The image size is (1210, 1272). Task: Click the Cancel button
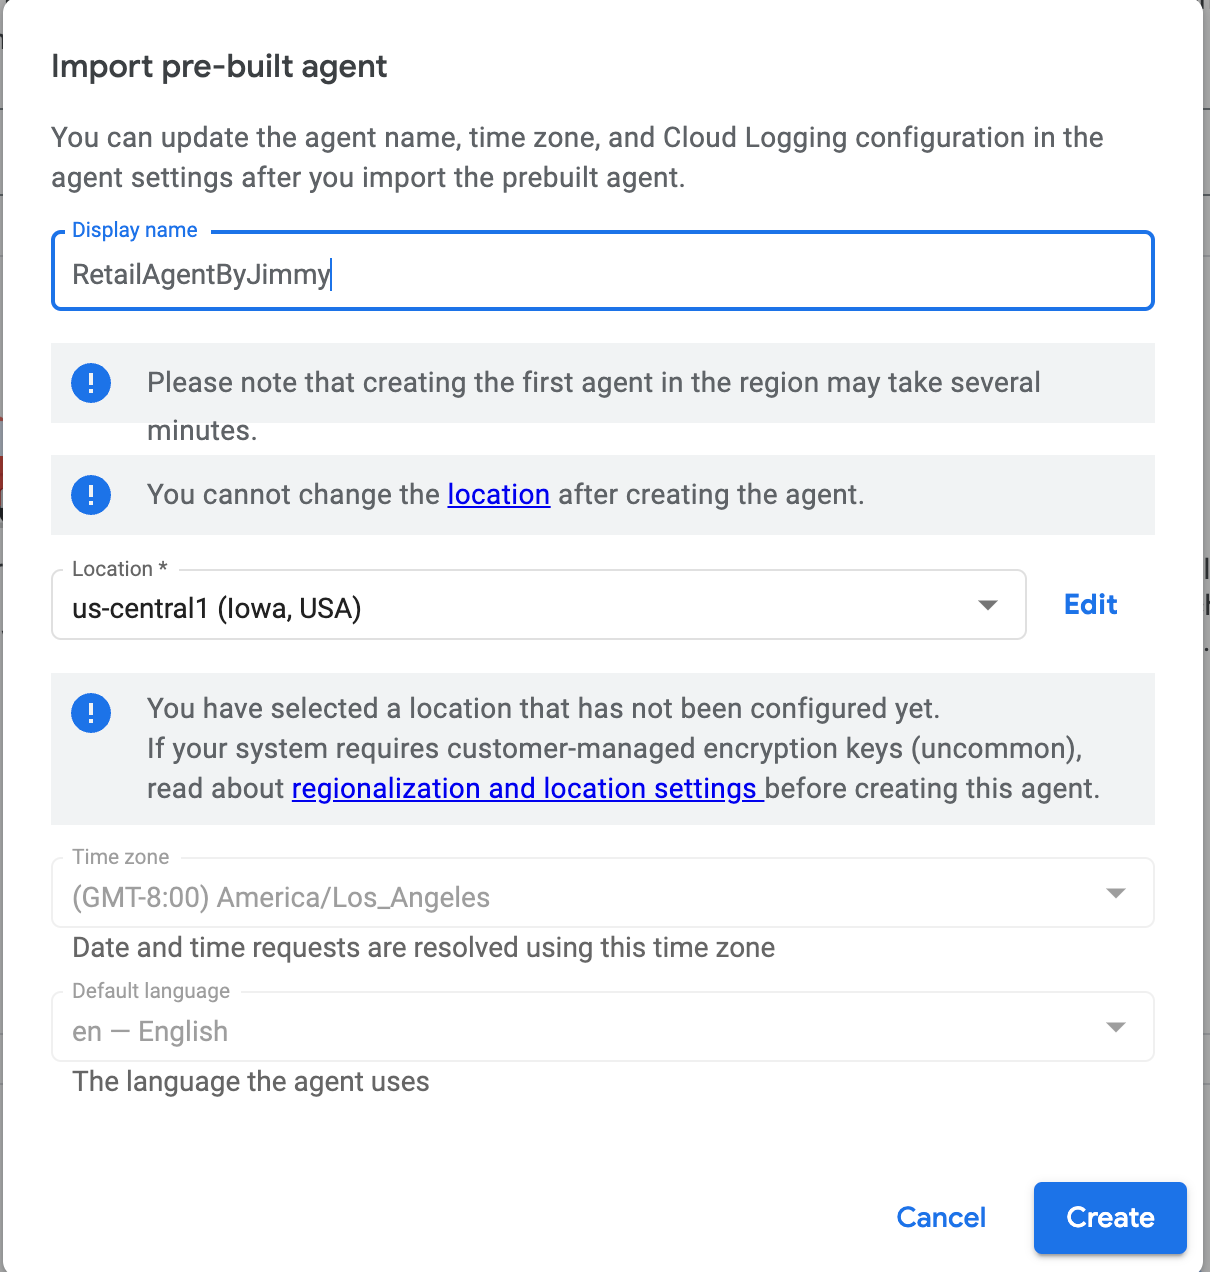tap(941, 1217)
